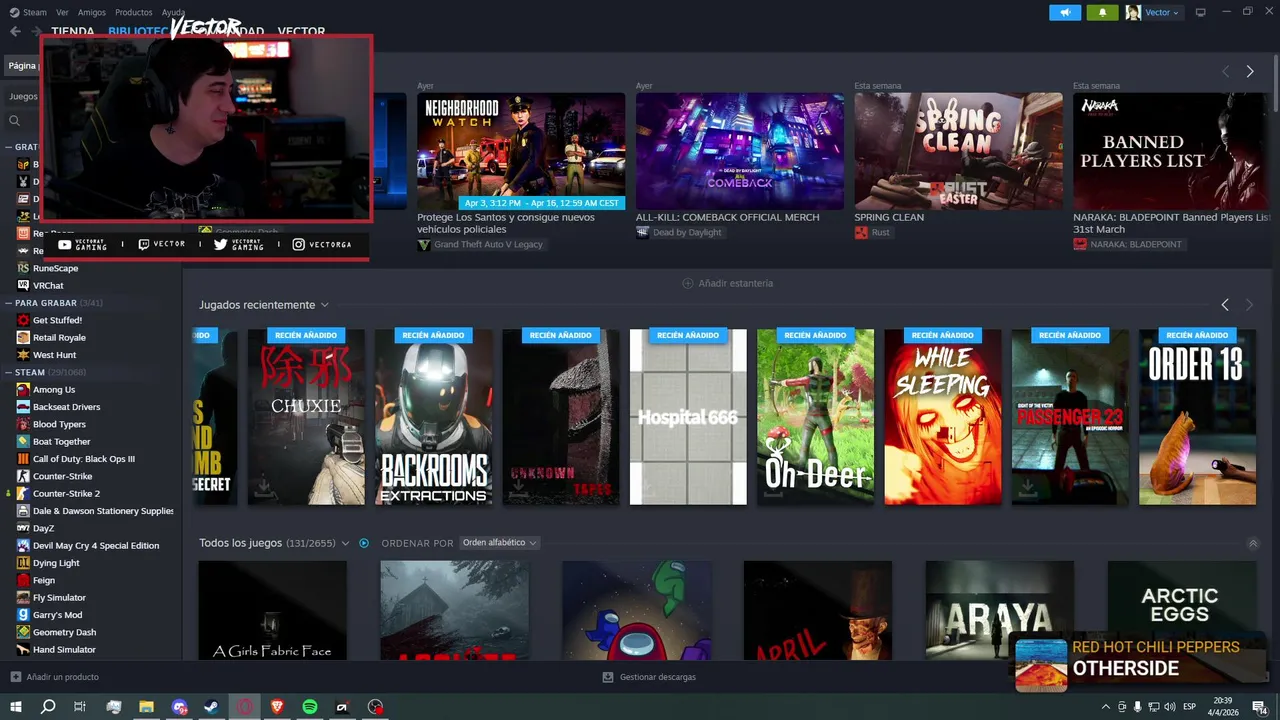The height and width of the screenshot is (720, 1280).
Task: Switch to Big Picture mode monitor icon
Action: tap(1201, 12)
